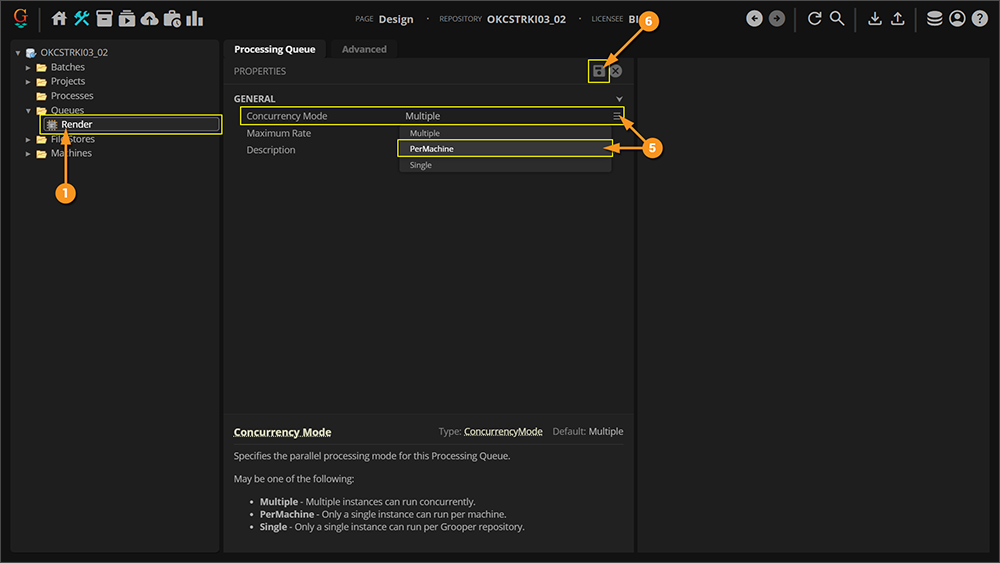Expand the Batches folder arrow
This screenshot has height=563, width=1000.
(29, 68)
